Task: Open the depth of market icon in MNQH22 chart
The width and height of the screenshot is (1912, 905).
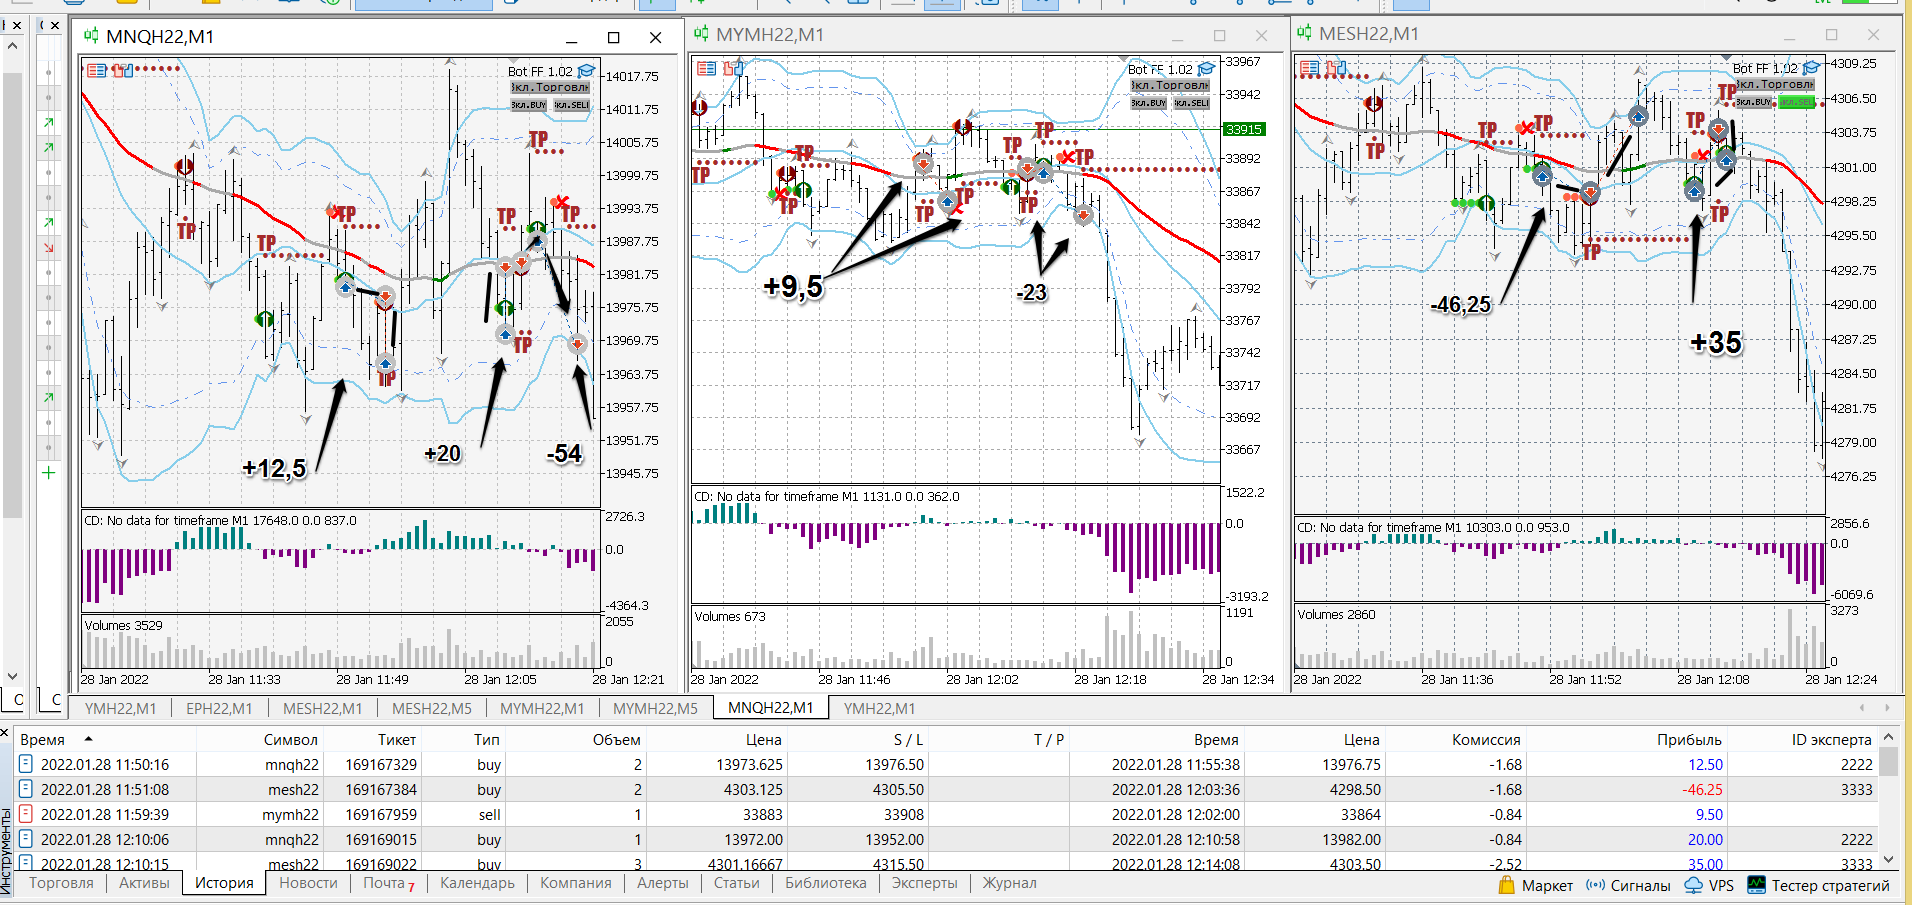Action: pyautogui.click(x=122, y=70)
